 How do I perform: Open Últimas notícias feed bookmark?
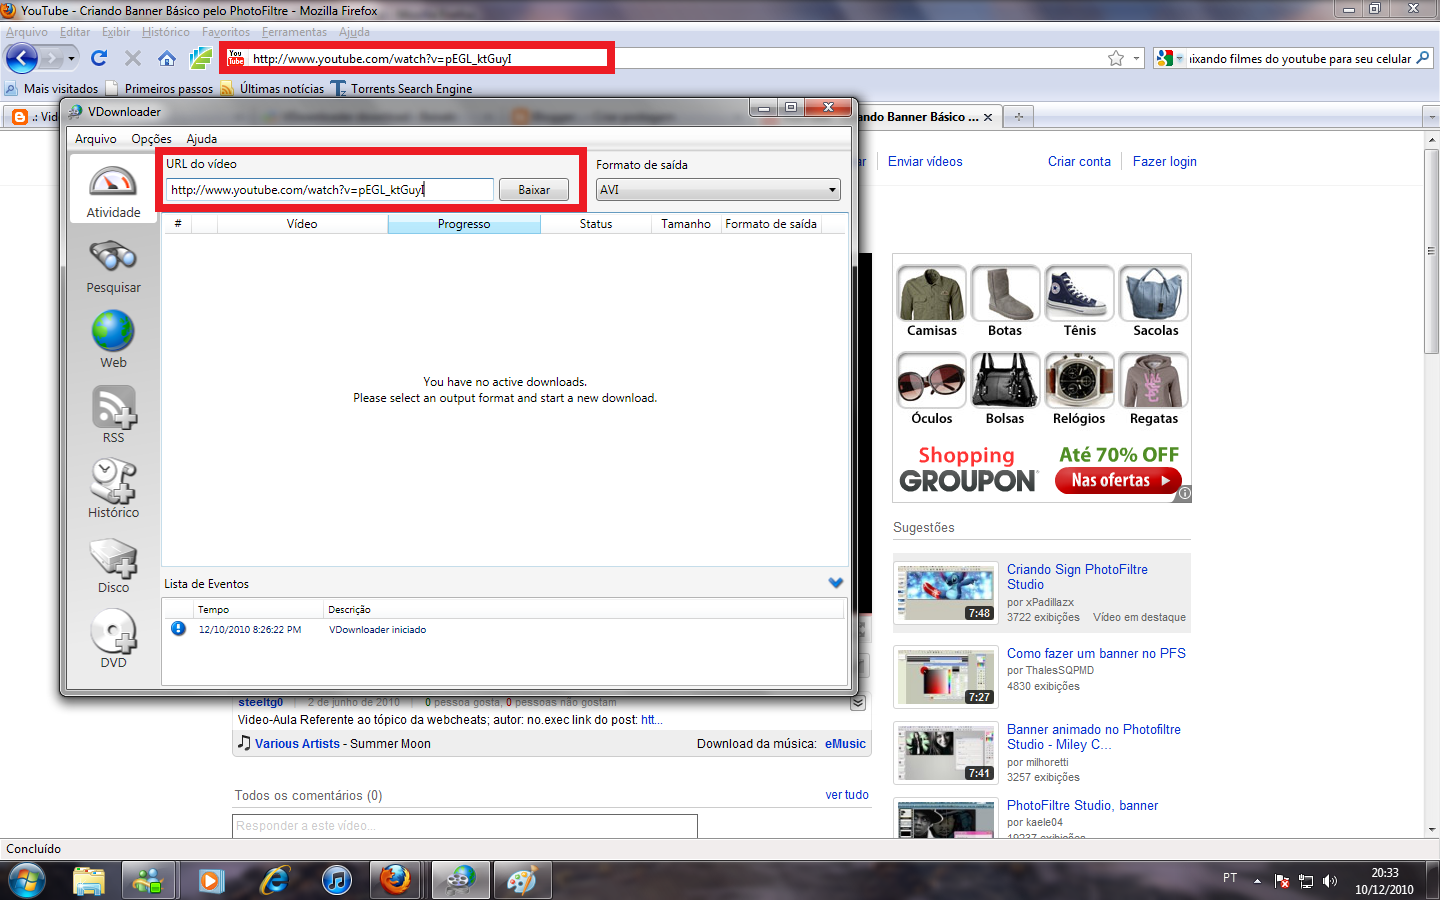272,88
